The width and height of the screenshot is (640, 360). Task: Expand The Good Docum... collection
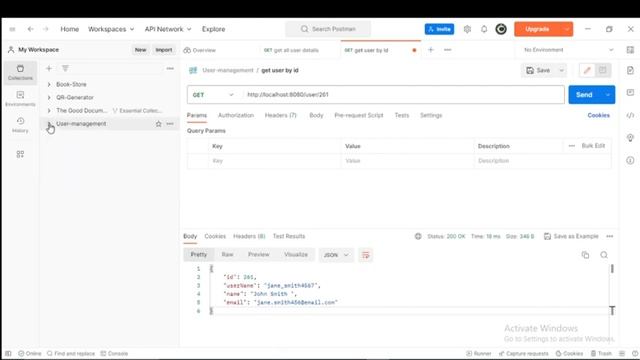point(49,111)
